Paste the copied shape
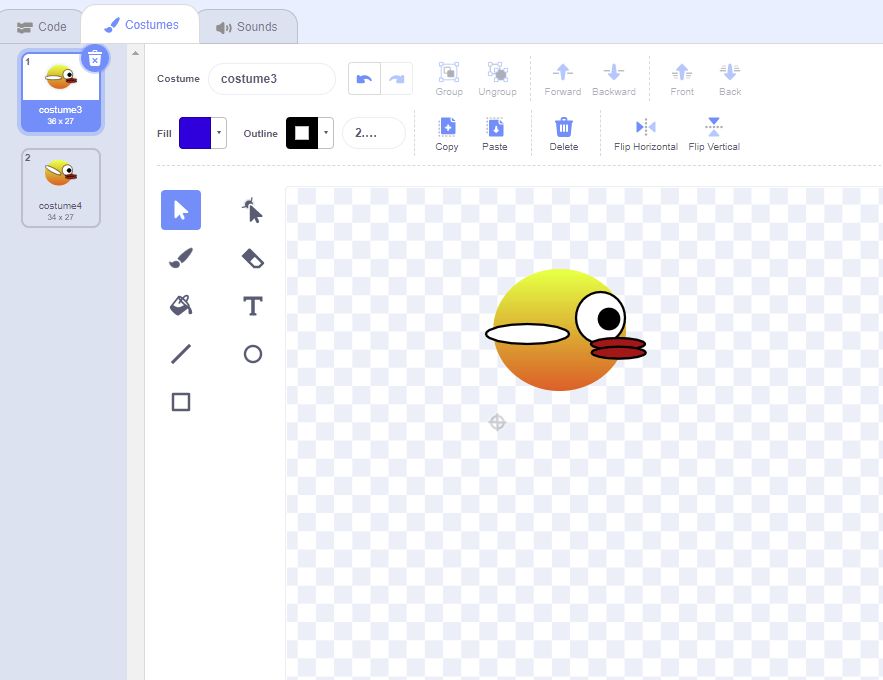 (x=495, y=134)
